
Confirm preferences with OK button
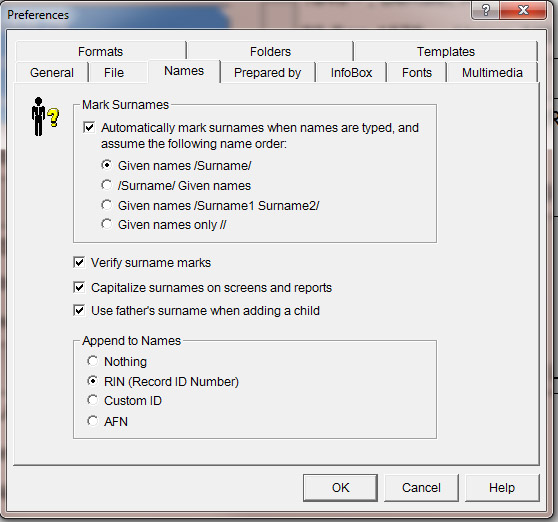341,487
